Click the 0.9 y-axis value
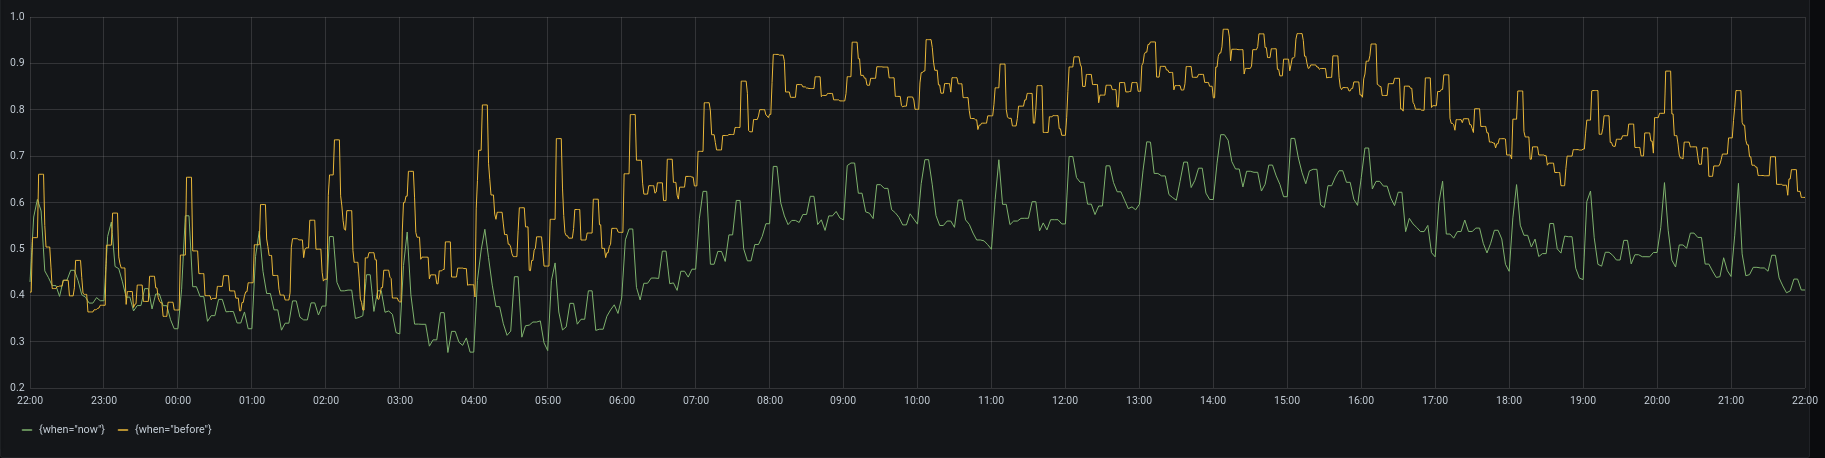The image size is (1825, 458). click(18, 63)
